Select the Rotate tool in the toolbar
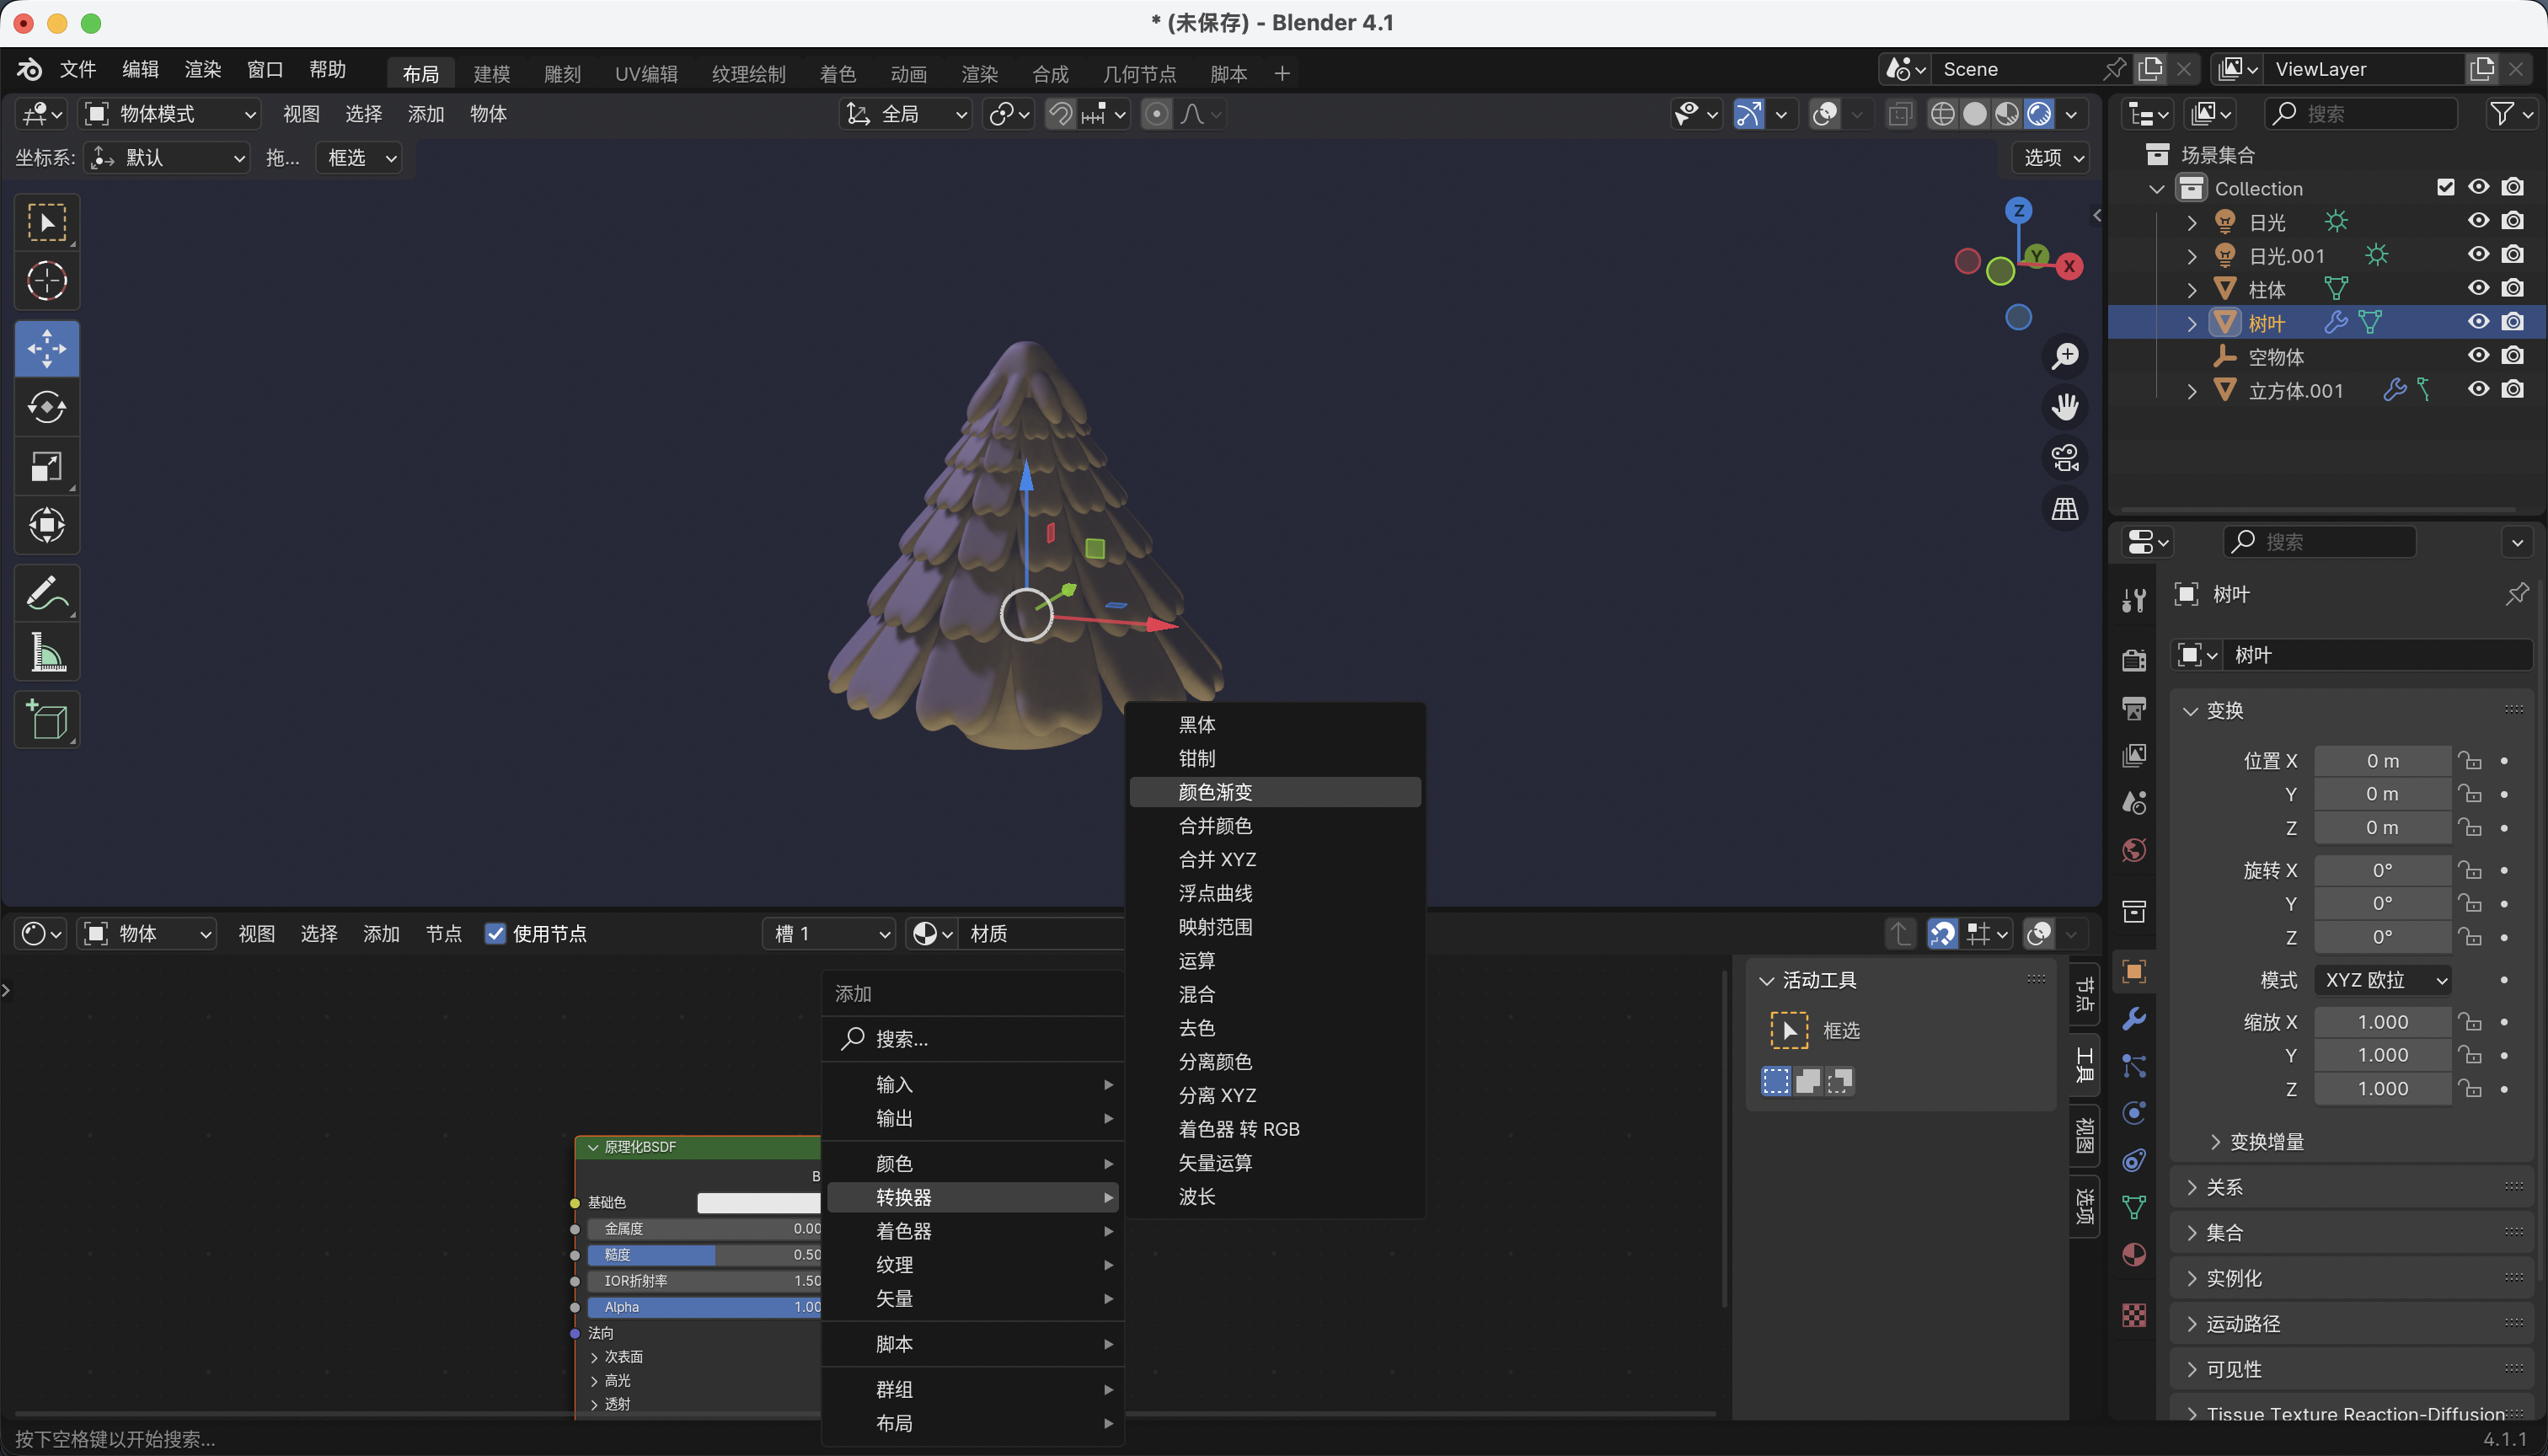This screenshot has height=1456, width=2548. (x=46, y=407)
